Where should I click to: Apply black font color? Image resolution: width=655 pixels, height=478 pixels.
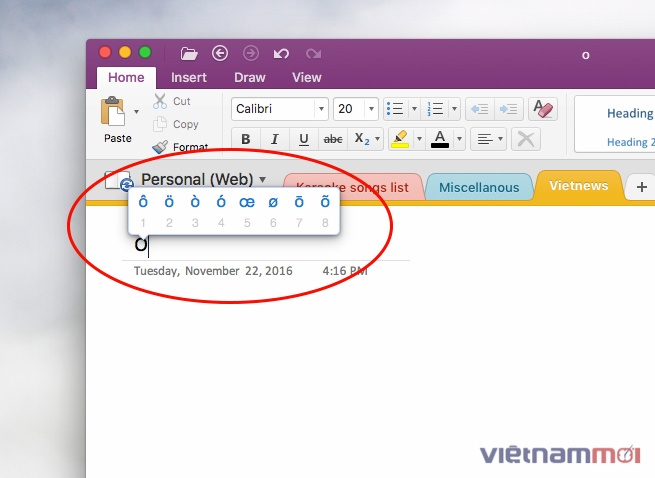440,139
